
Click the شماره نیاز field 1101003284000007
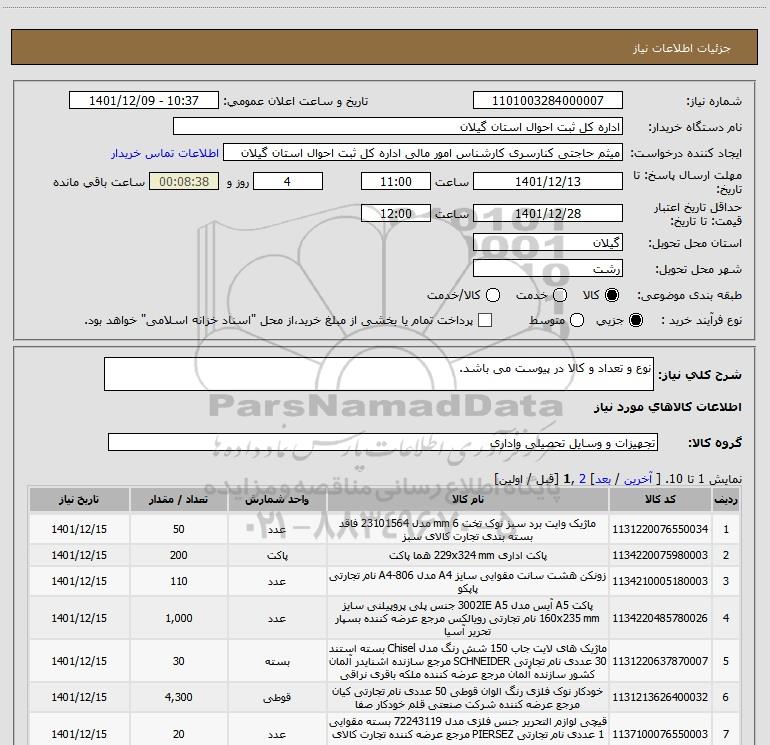click(x=548, y=101)
